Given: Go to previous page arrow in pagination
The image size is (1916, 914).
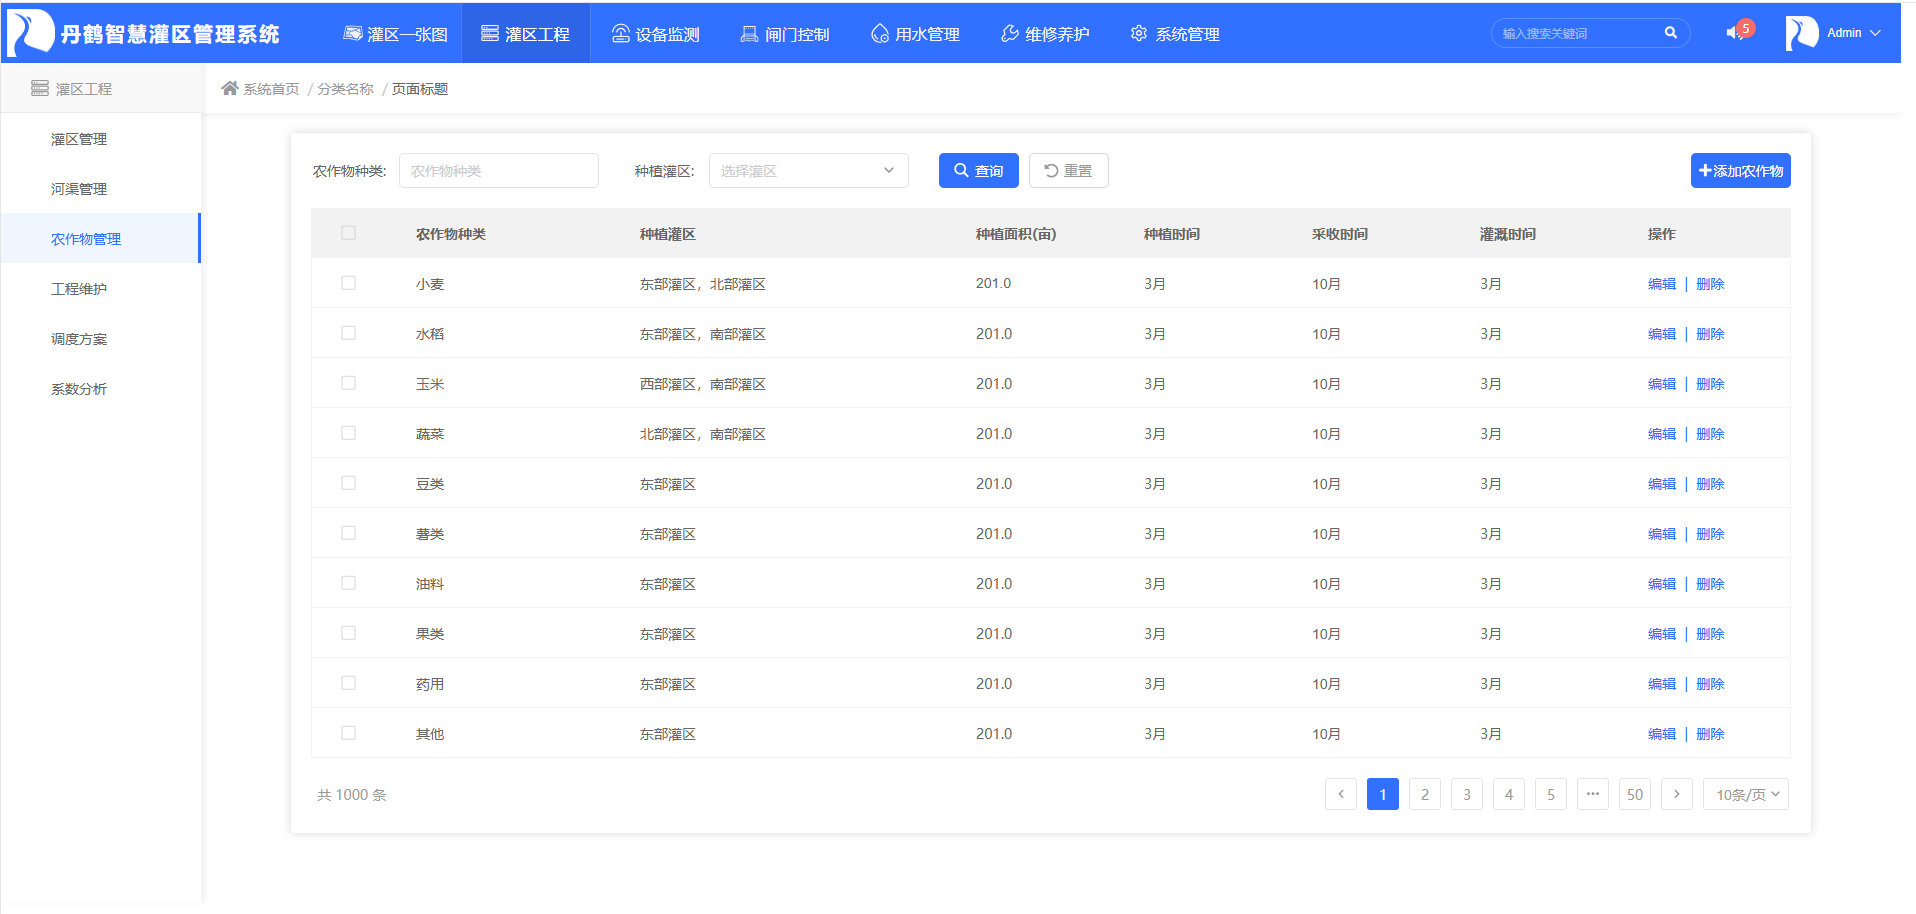Looking at the screenshot, I should 1341,794.
